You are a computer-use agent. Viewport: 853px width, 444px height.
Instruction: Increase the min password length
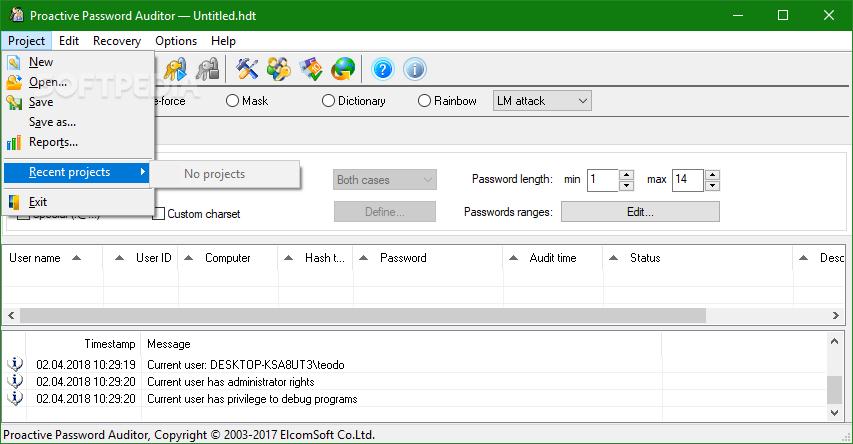coord(627,175)
